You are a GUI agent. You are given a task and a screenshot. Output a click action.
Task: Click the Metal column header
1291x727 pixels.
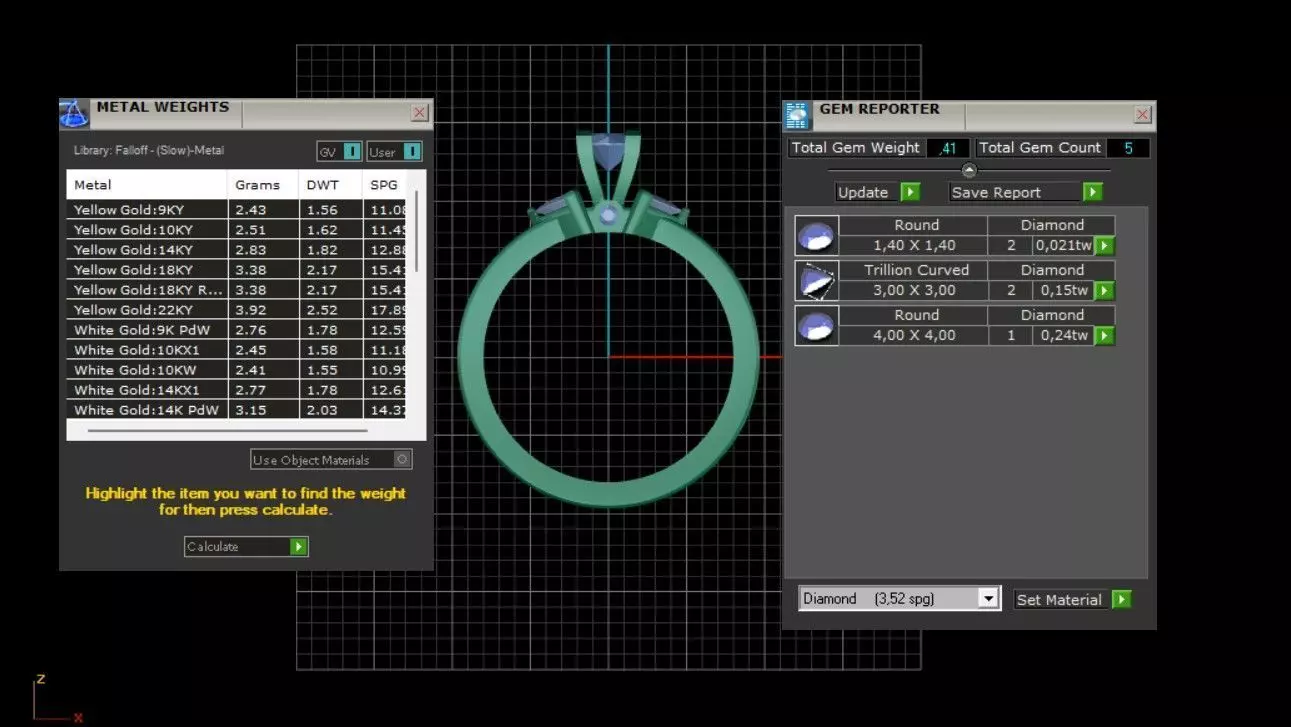(x=147, y=185)
